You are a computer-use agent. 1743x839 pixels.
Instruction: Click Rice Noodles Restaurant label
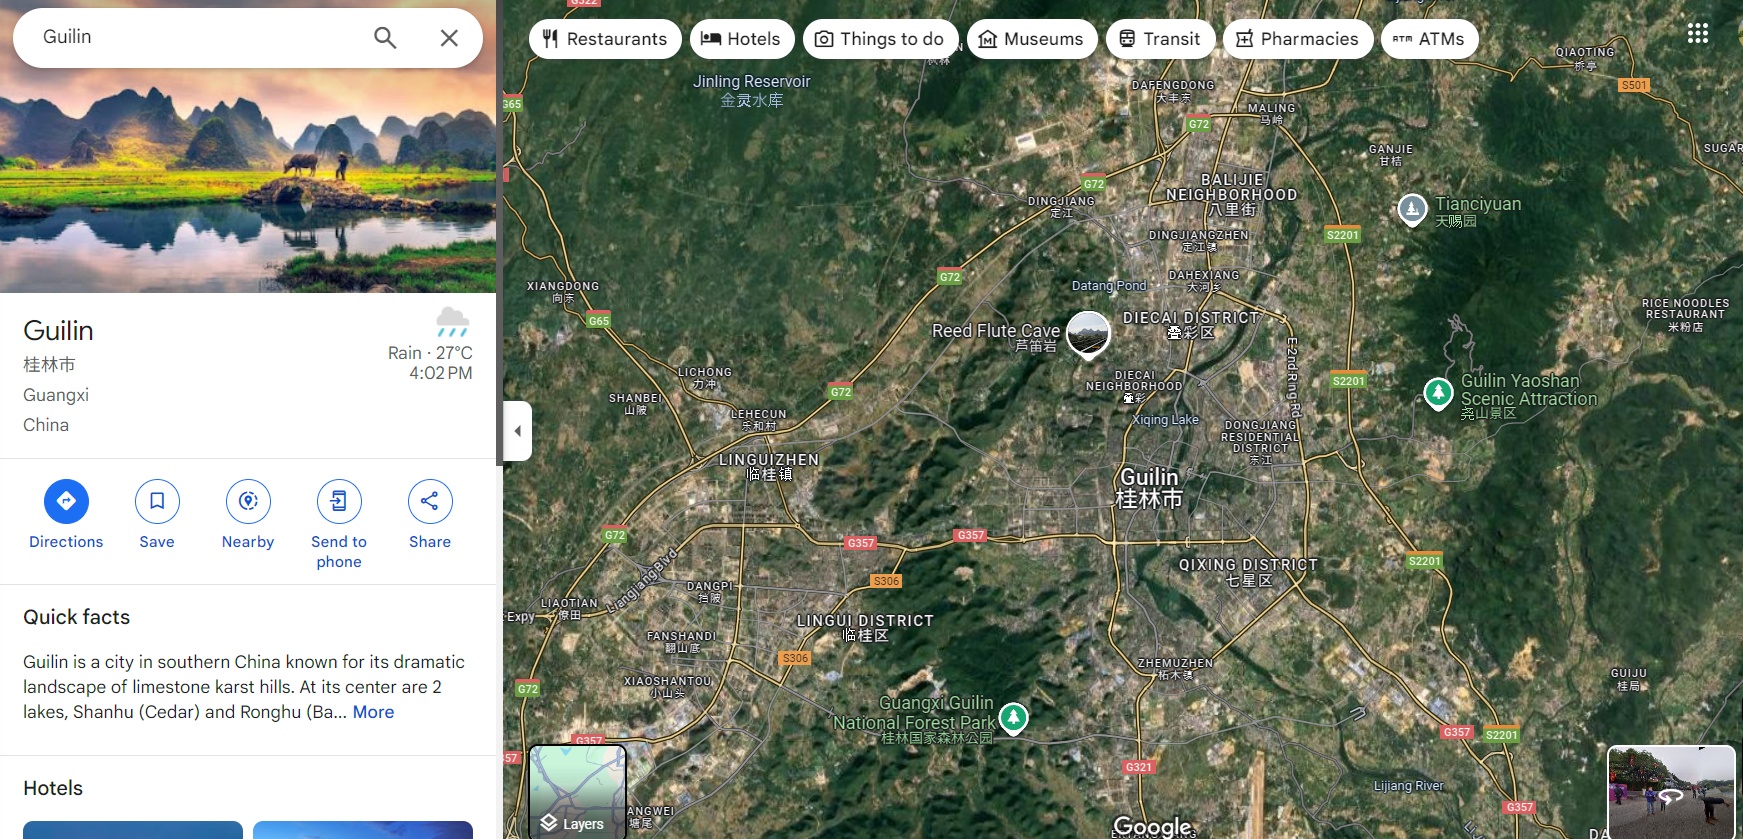pyautogui.click(x=1685, y=315)
